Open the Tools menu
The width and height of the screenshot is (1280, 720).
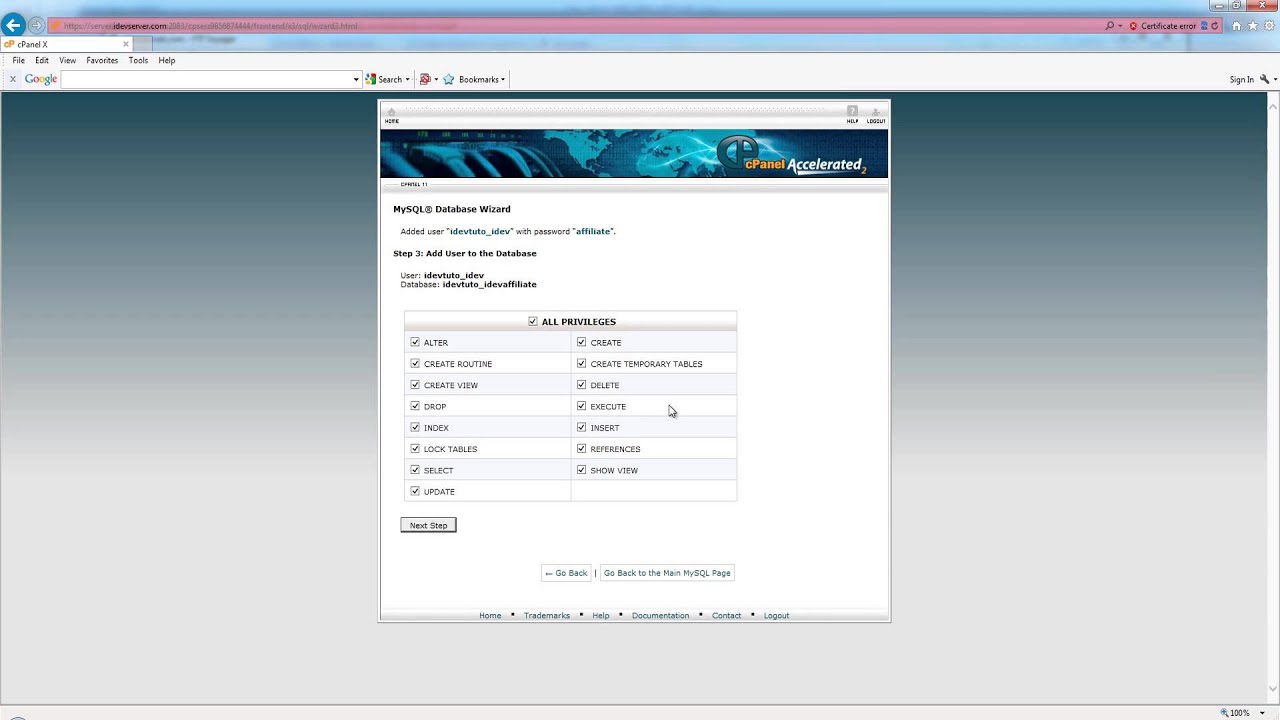pos(138,60)
